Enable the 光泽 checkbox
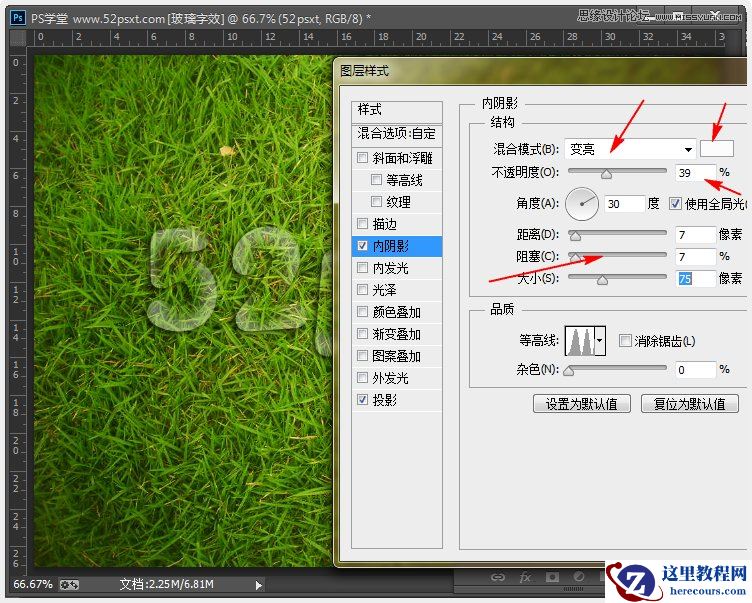The image size is (752, 603). [x=363, y=290]
